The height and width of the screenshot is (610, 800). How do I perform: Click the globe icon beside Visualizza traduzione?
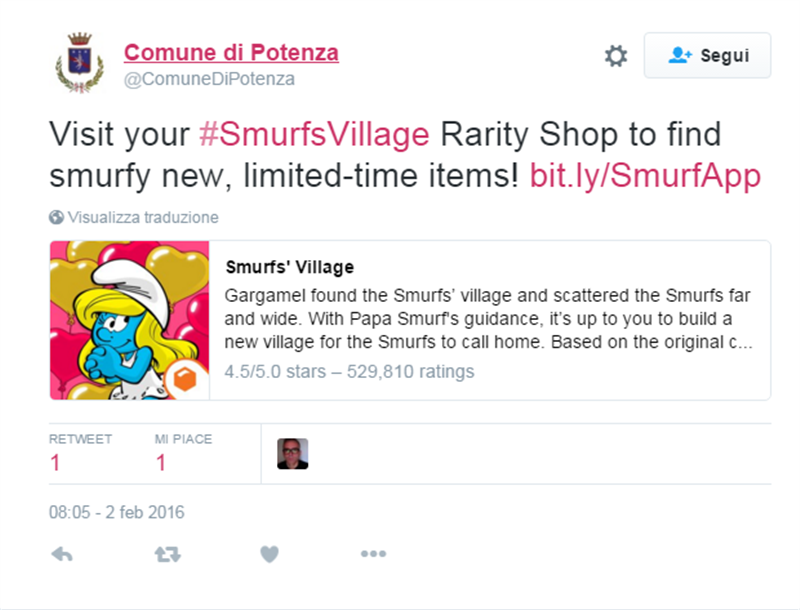[x=56, y=217]
